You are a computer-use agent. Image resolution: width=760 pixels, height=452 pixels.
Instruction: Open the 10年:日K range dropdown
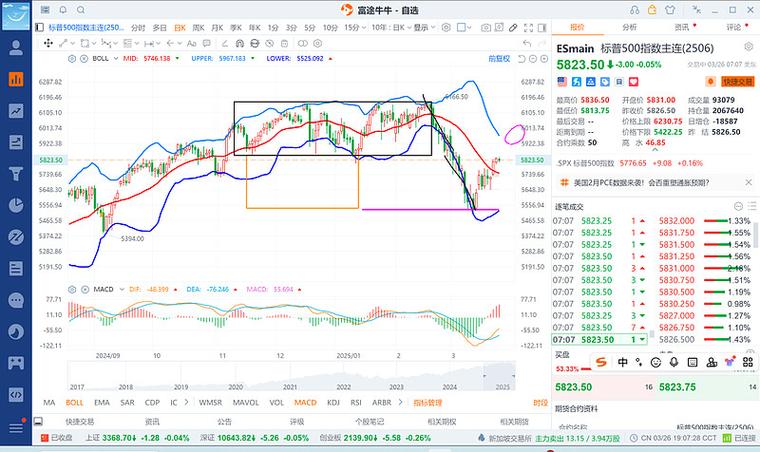coord(392,28)
